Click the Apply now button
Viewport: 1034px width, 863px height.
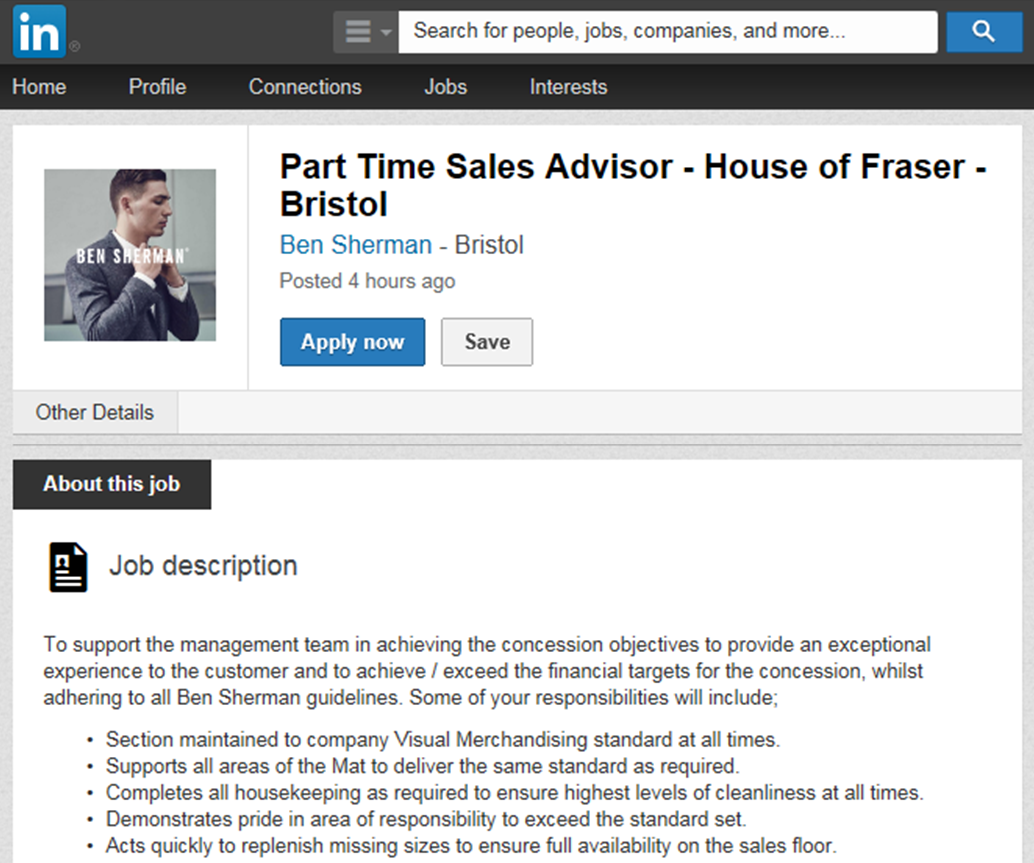point(353,342)
